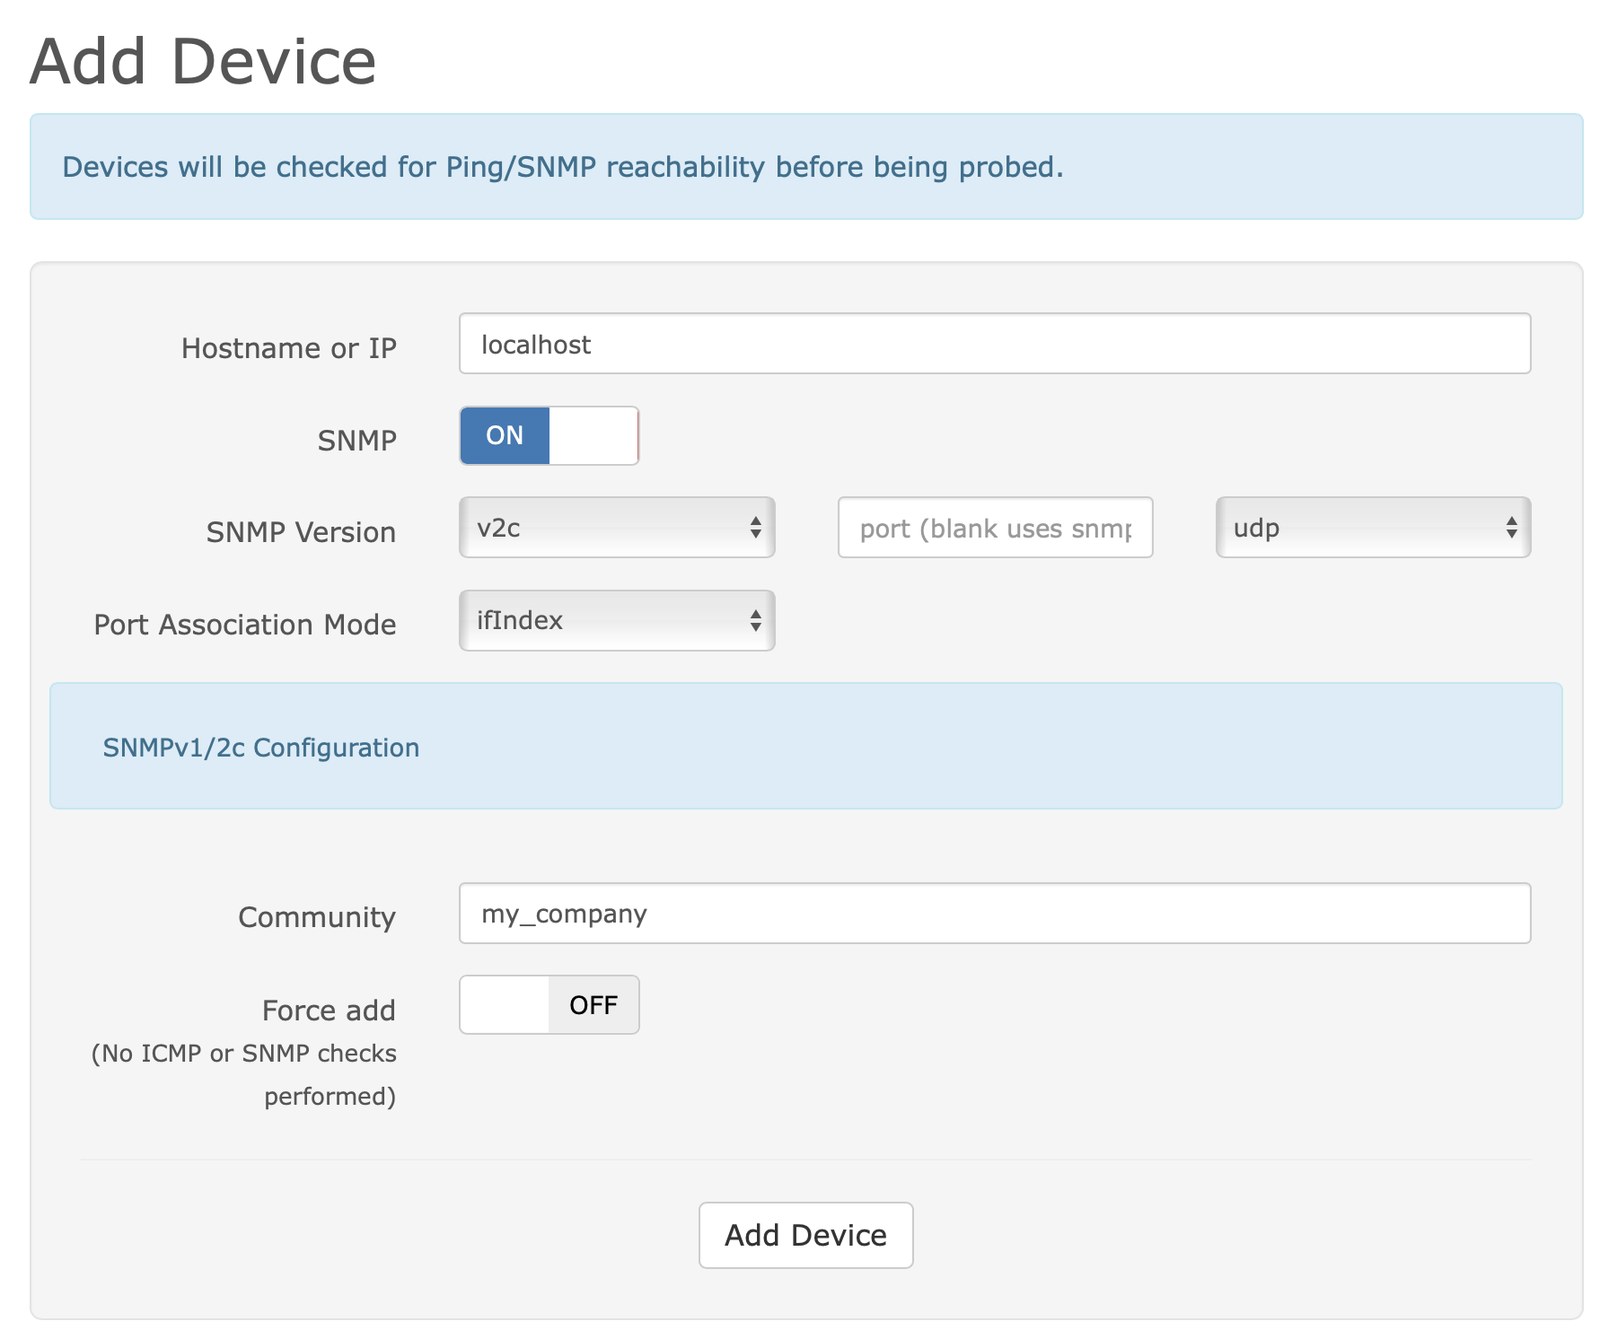Click the Force add label
The image size is (1600, 1339).
(329, 1010)
